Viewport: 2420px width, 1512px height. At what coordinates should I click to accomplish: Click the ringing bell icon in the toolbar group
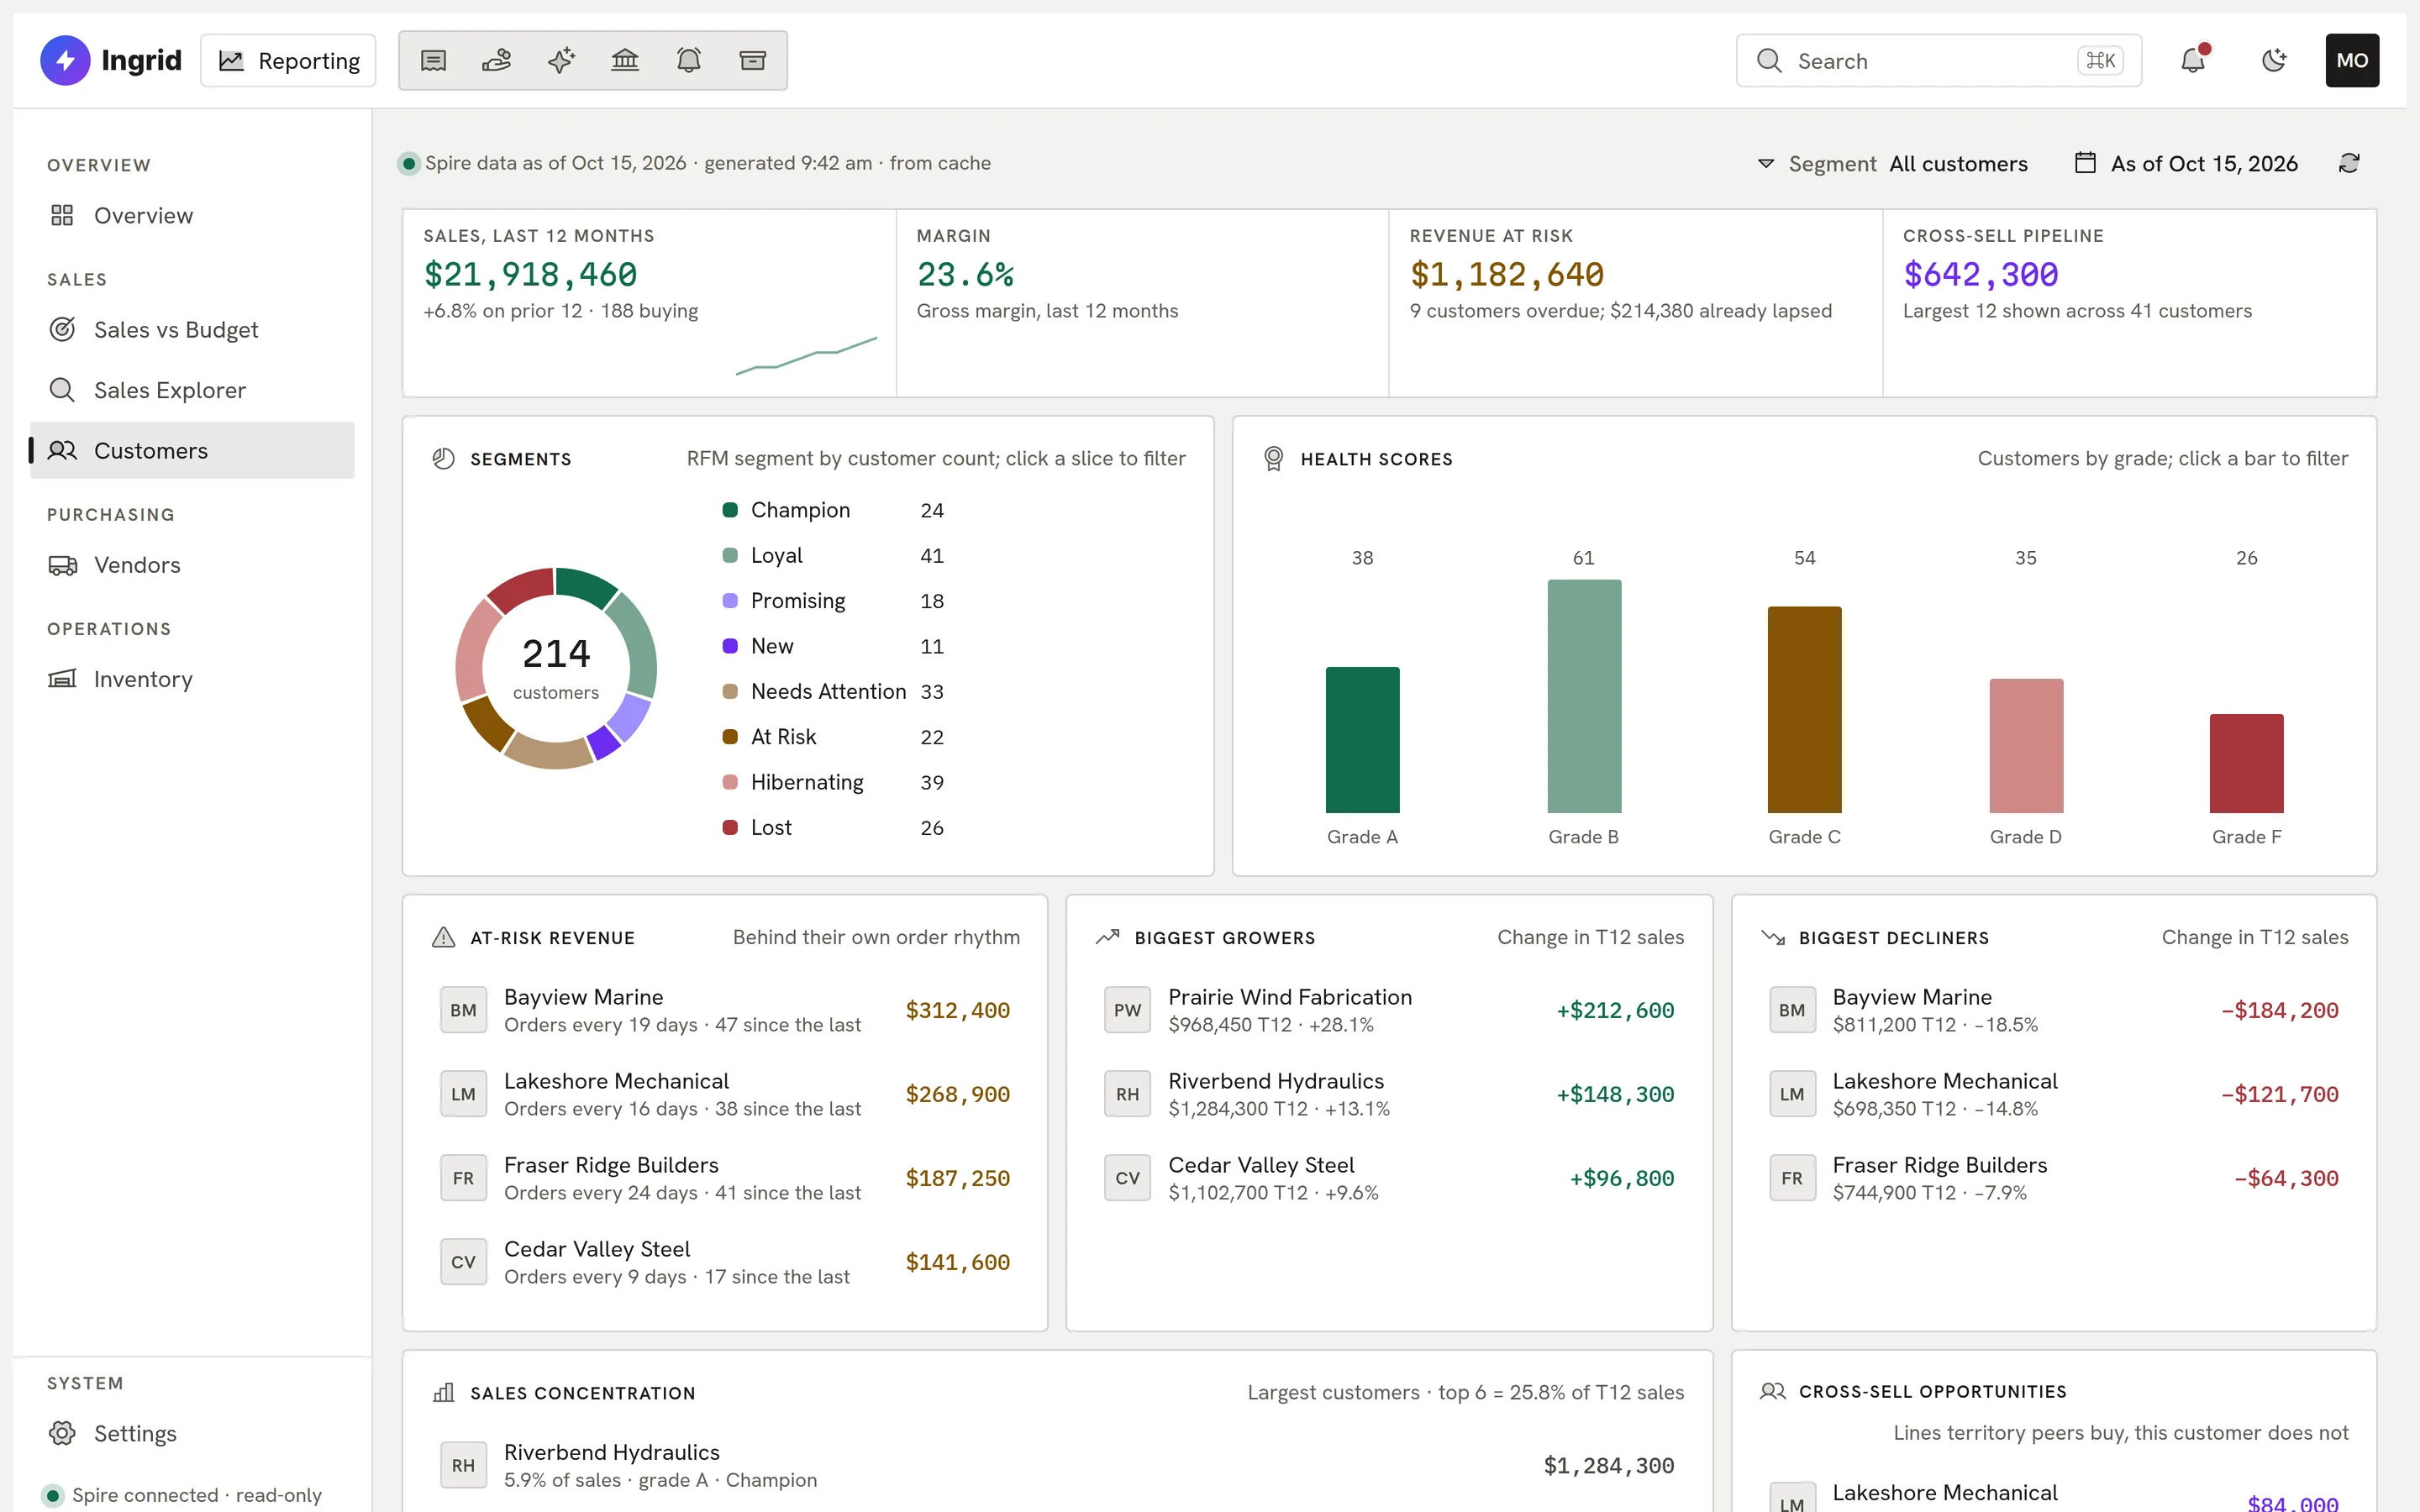point(689,61)
